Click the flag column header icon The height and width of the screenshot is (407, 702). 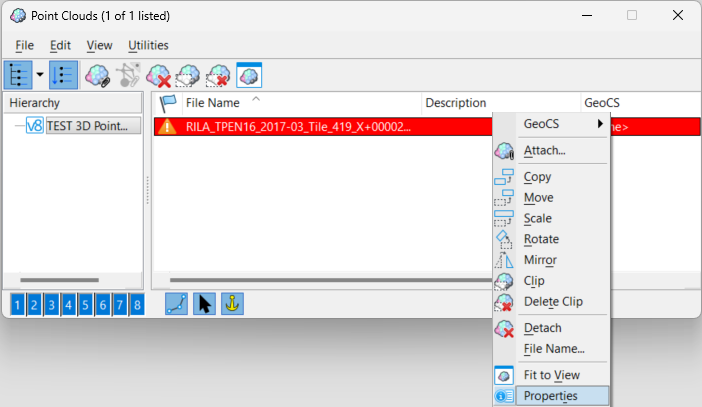(168, 103)
